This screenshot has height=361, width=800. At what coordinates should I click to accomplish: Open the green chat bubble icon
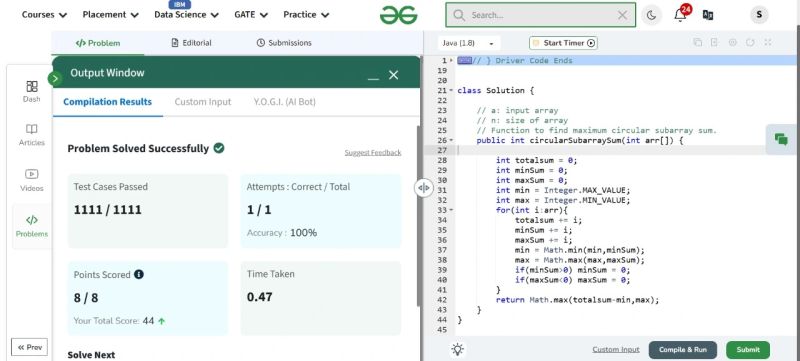pos(781,139)
